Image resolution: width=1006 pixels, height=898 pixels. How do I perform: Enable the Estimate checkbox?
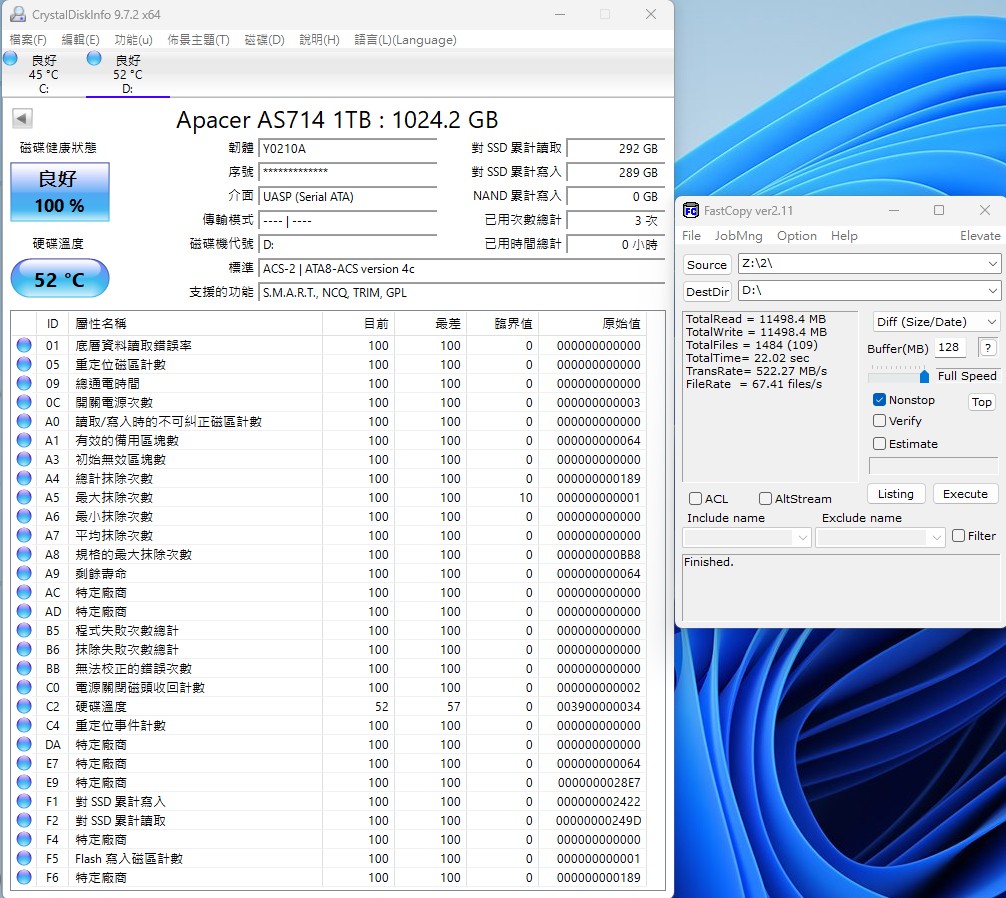click(879, 443)
